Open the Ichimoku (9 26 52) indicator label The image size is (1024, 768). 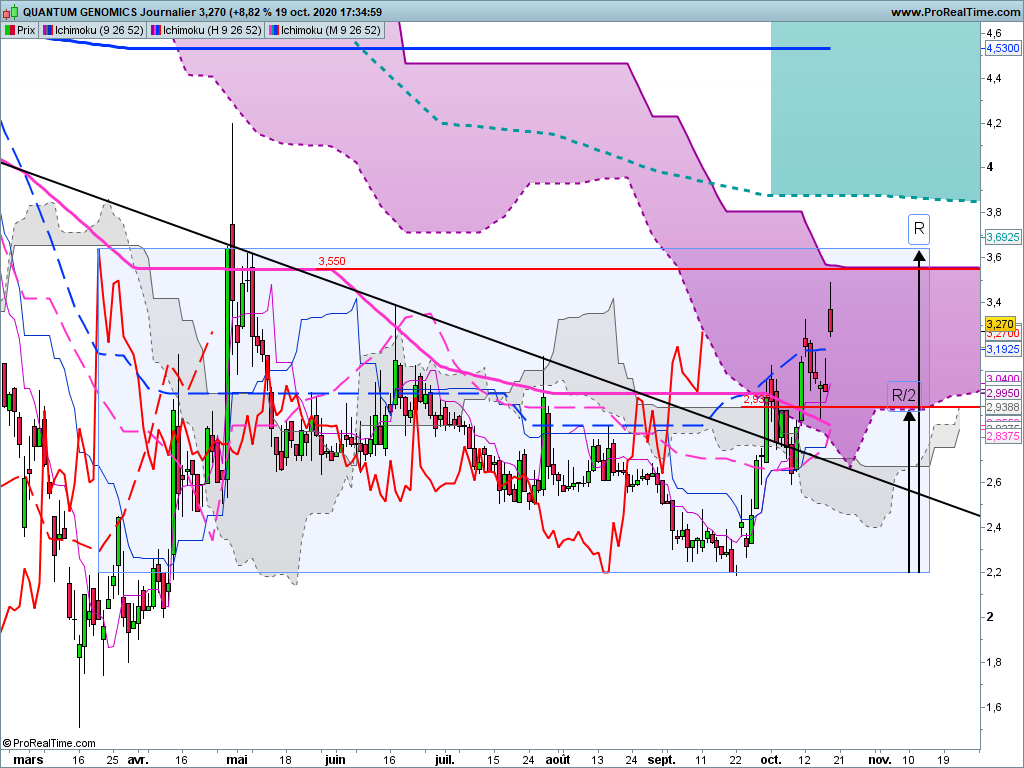click(93, 30)
